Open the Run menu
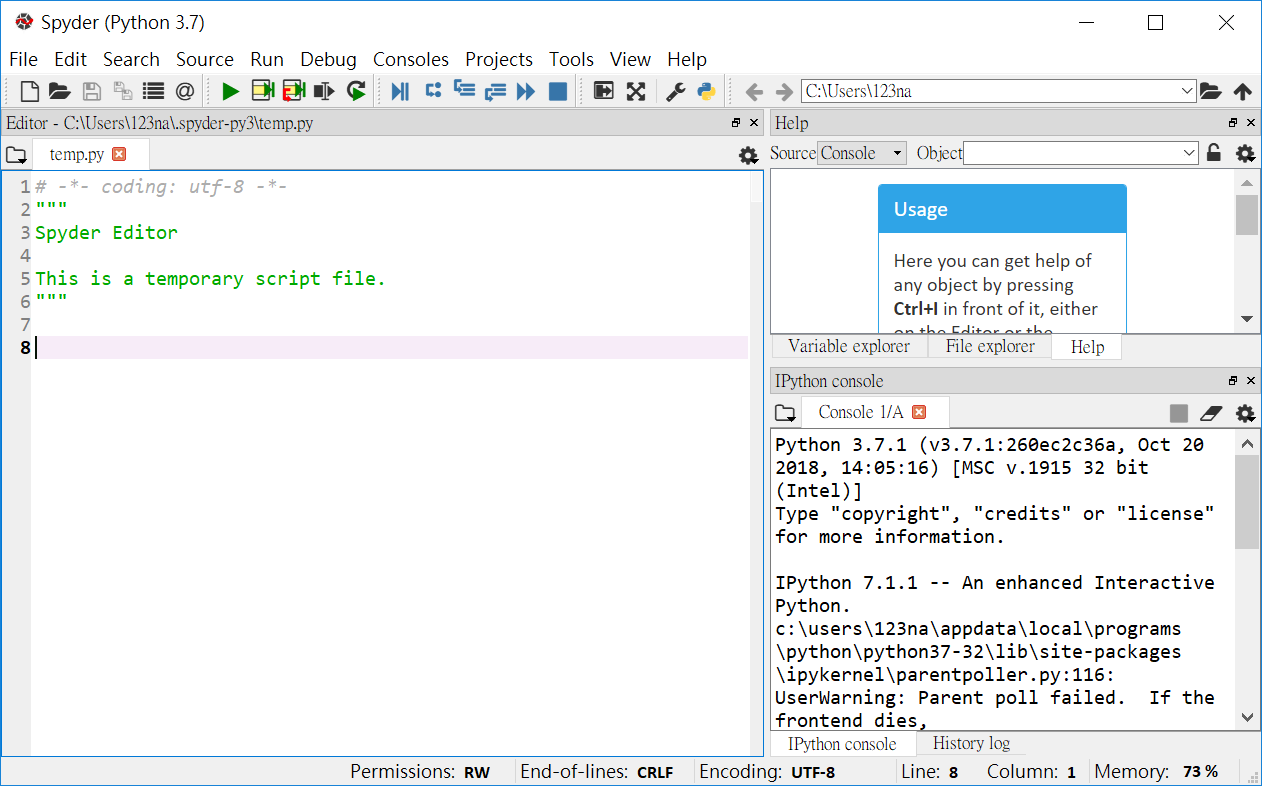Screen dimensions: 1262x786 pyautogui.click(x=267, y=59)
